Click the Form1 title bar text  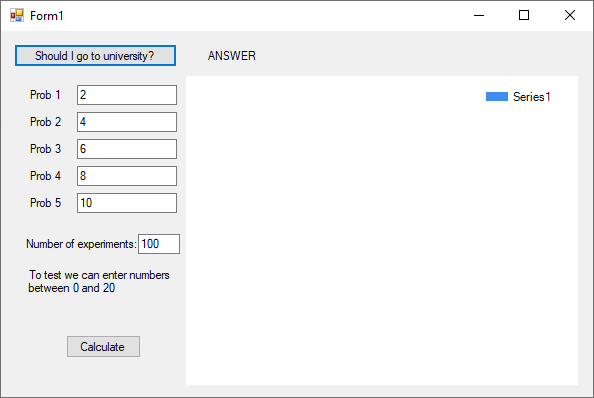pos(47,16)
